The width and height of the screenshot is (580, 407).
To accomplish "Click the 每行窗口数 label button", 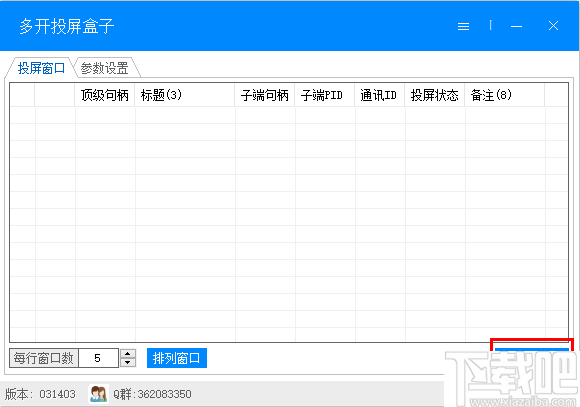I will click(44, 358).
